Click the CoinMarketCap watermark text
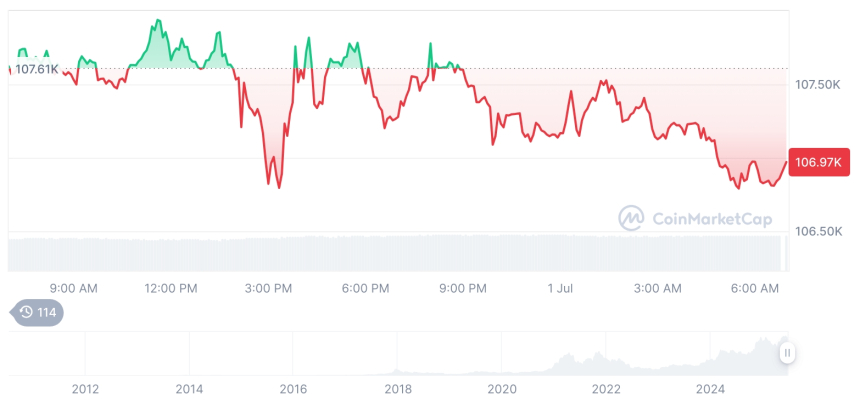The image size is (860, 401). (x=711, y=218)
